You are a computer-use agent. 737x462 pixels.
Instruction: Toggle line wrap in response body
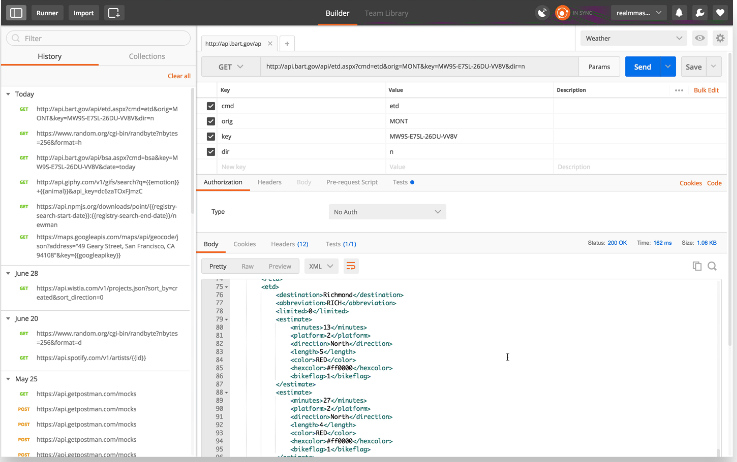(x=351, y=266)
